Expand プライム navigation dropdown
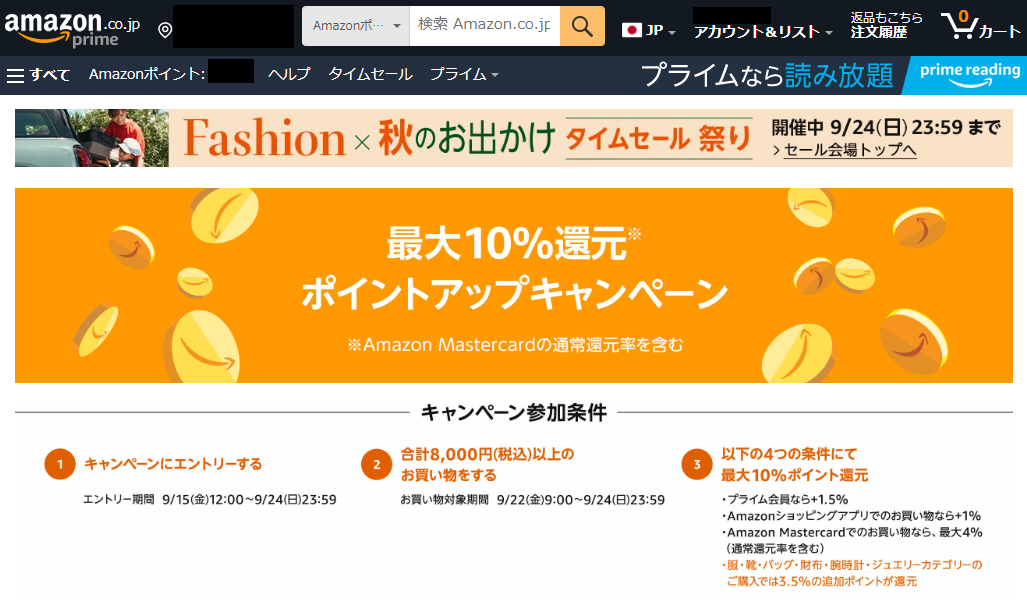Image resolution: width=1027 pixels, height=603 pixels. click(464, 75)
